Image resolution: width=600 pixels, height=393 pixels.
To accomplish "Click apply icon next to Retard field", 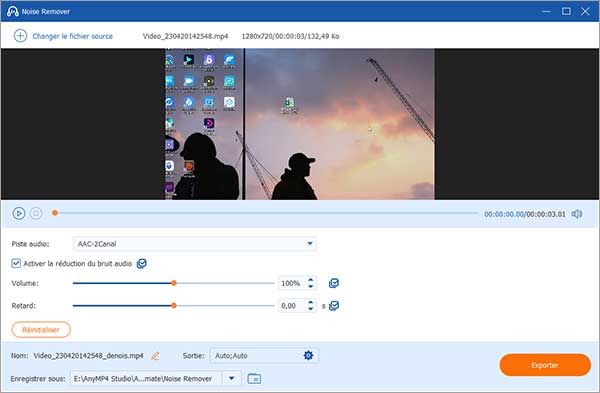I will pyautogui.click(x=334, y=306).
